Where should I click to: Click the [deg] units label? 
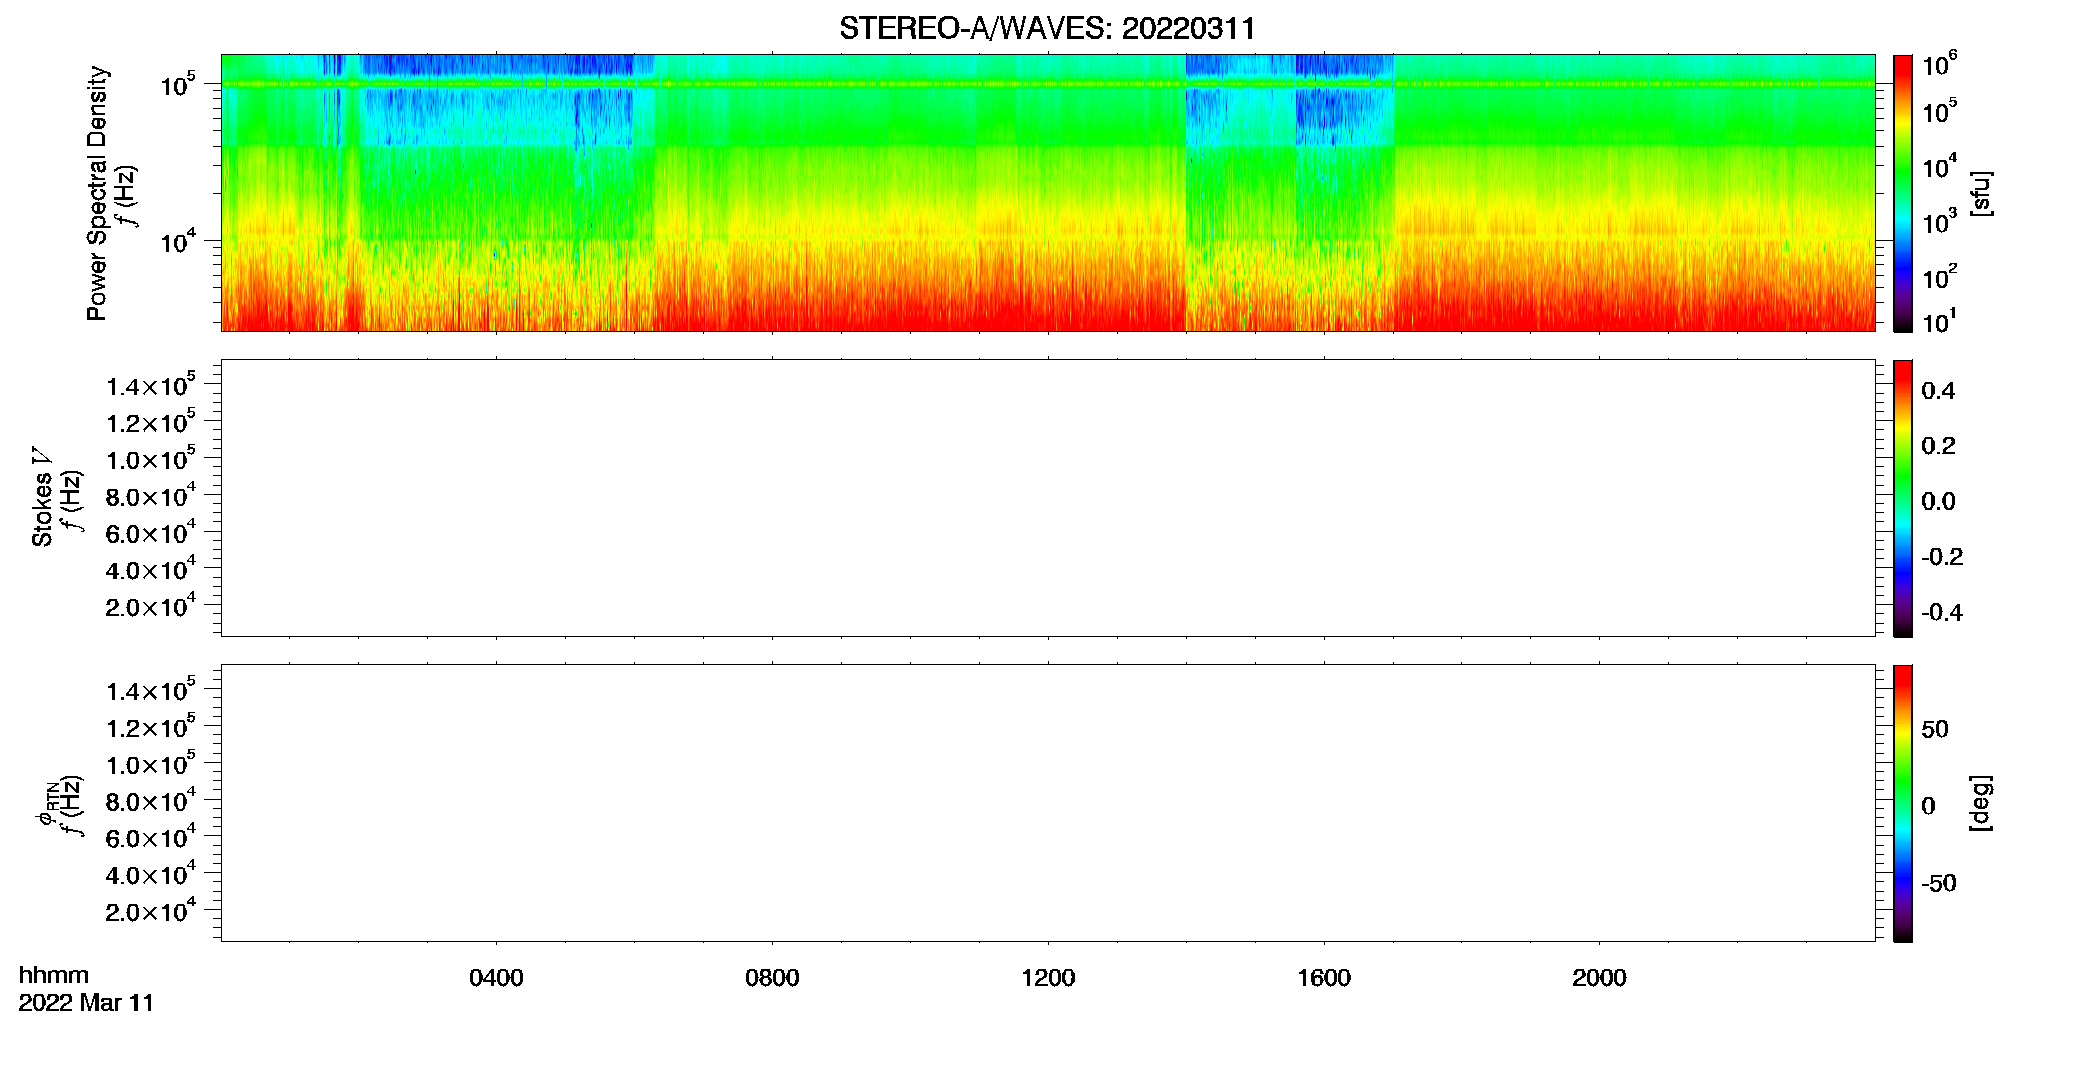coord(1981,803)
